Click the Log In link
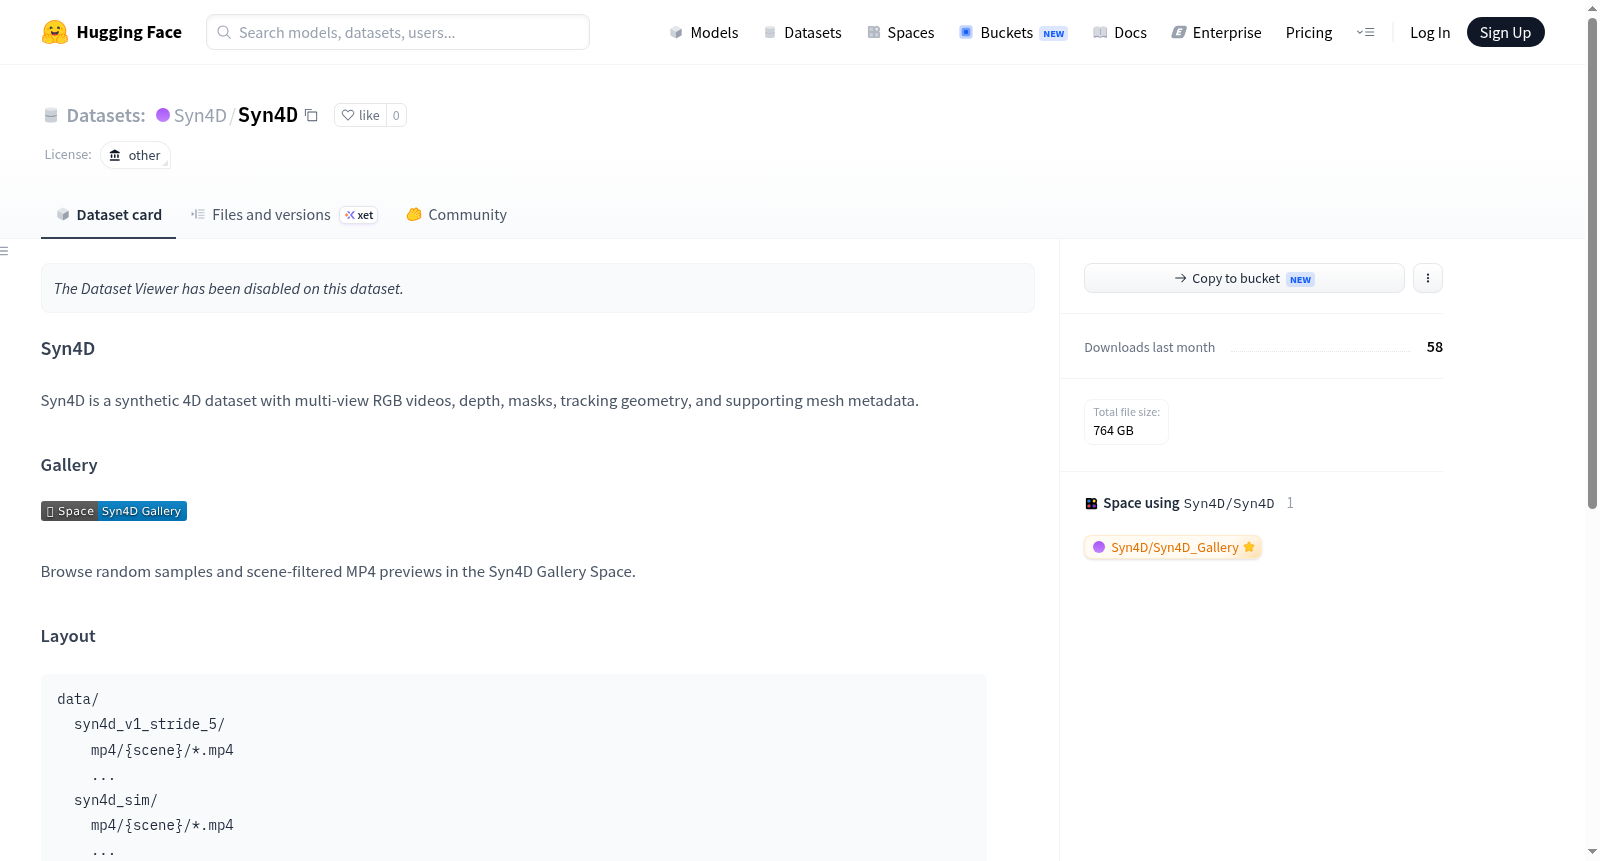Viewport: 1600px width, 861px height. [1430, 32]
